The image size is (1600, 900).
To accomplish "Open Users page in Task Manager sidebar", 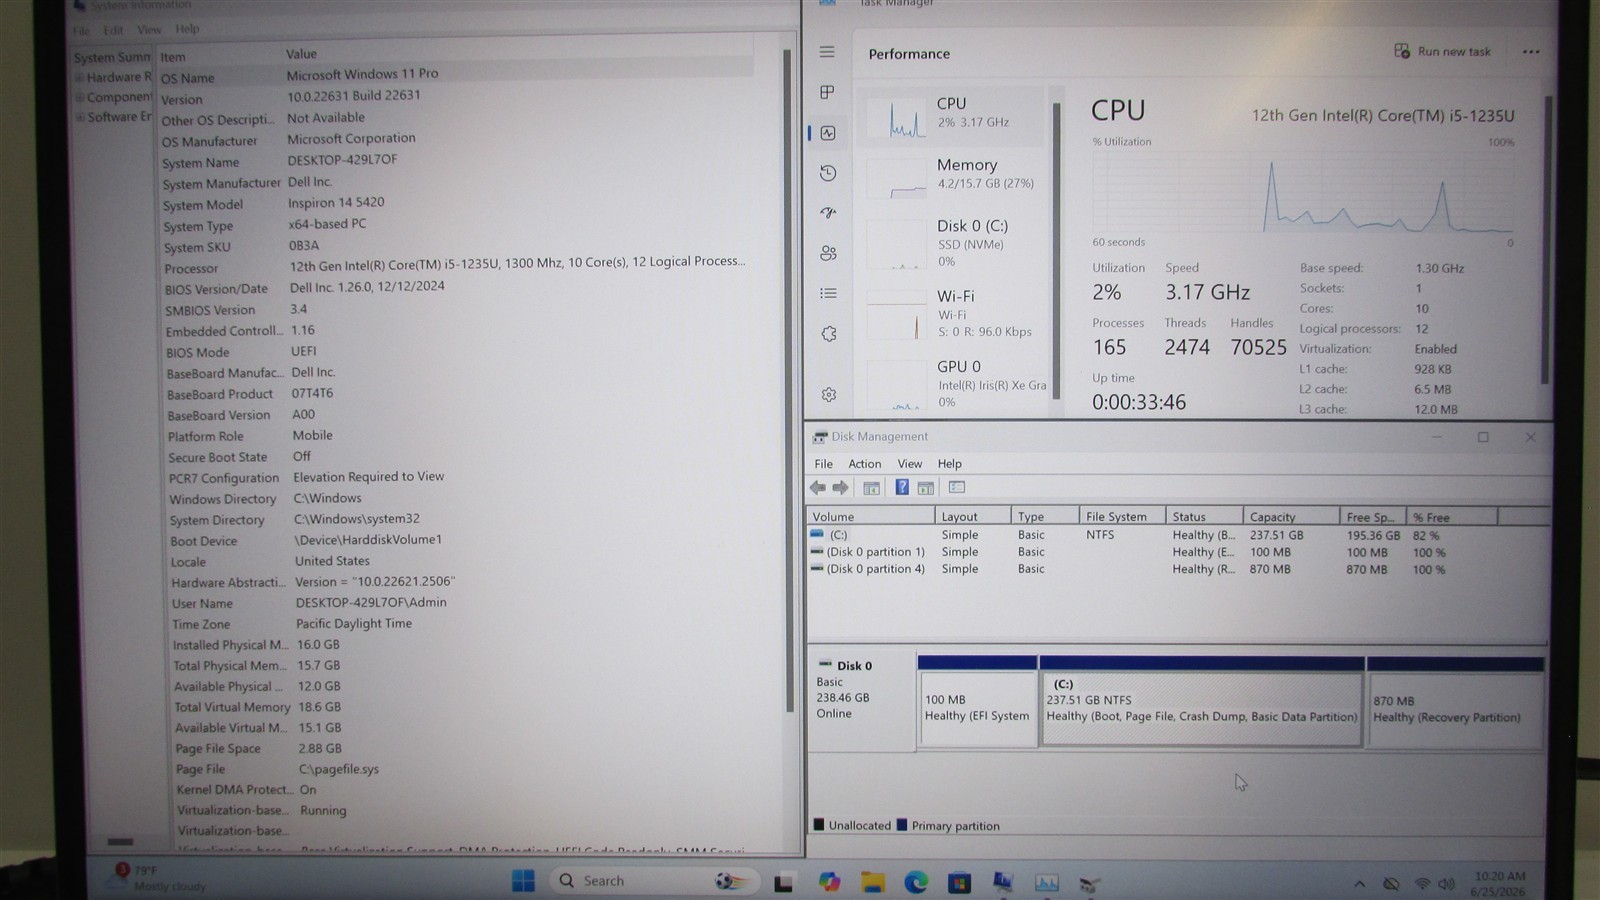I will pyautogui.click(x=828, y=253).
